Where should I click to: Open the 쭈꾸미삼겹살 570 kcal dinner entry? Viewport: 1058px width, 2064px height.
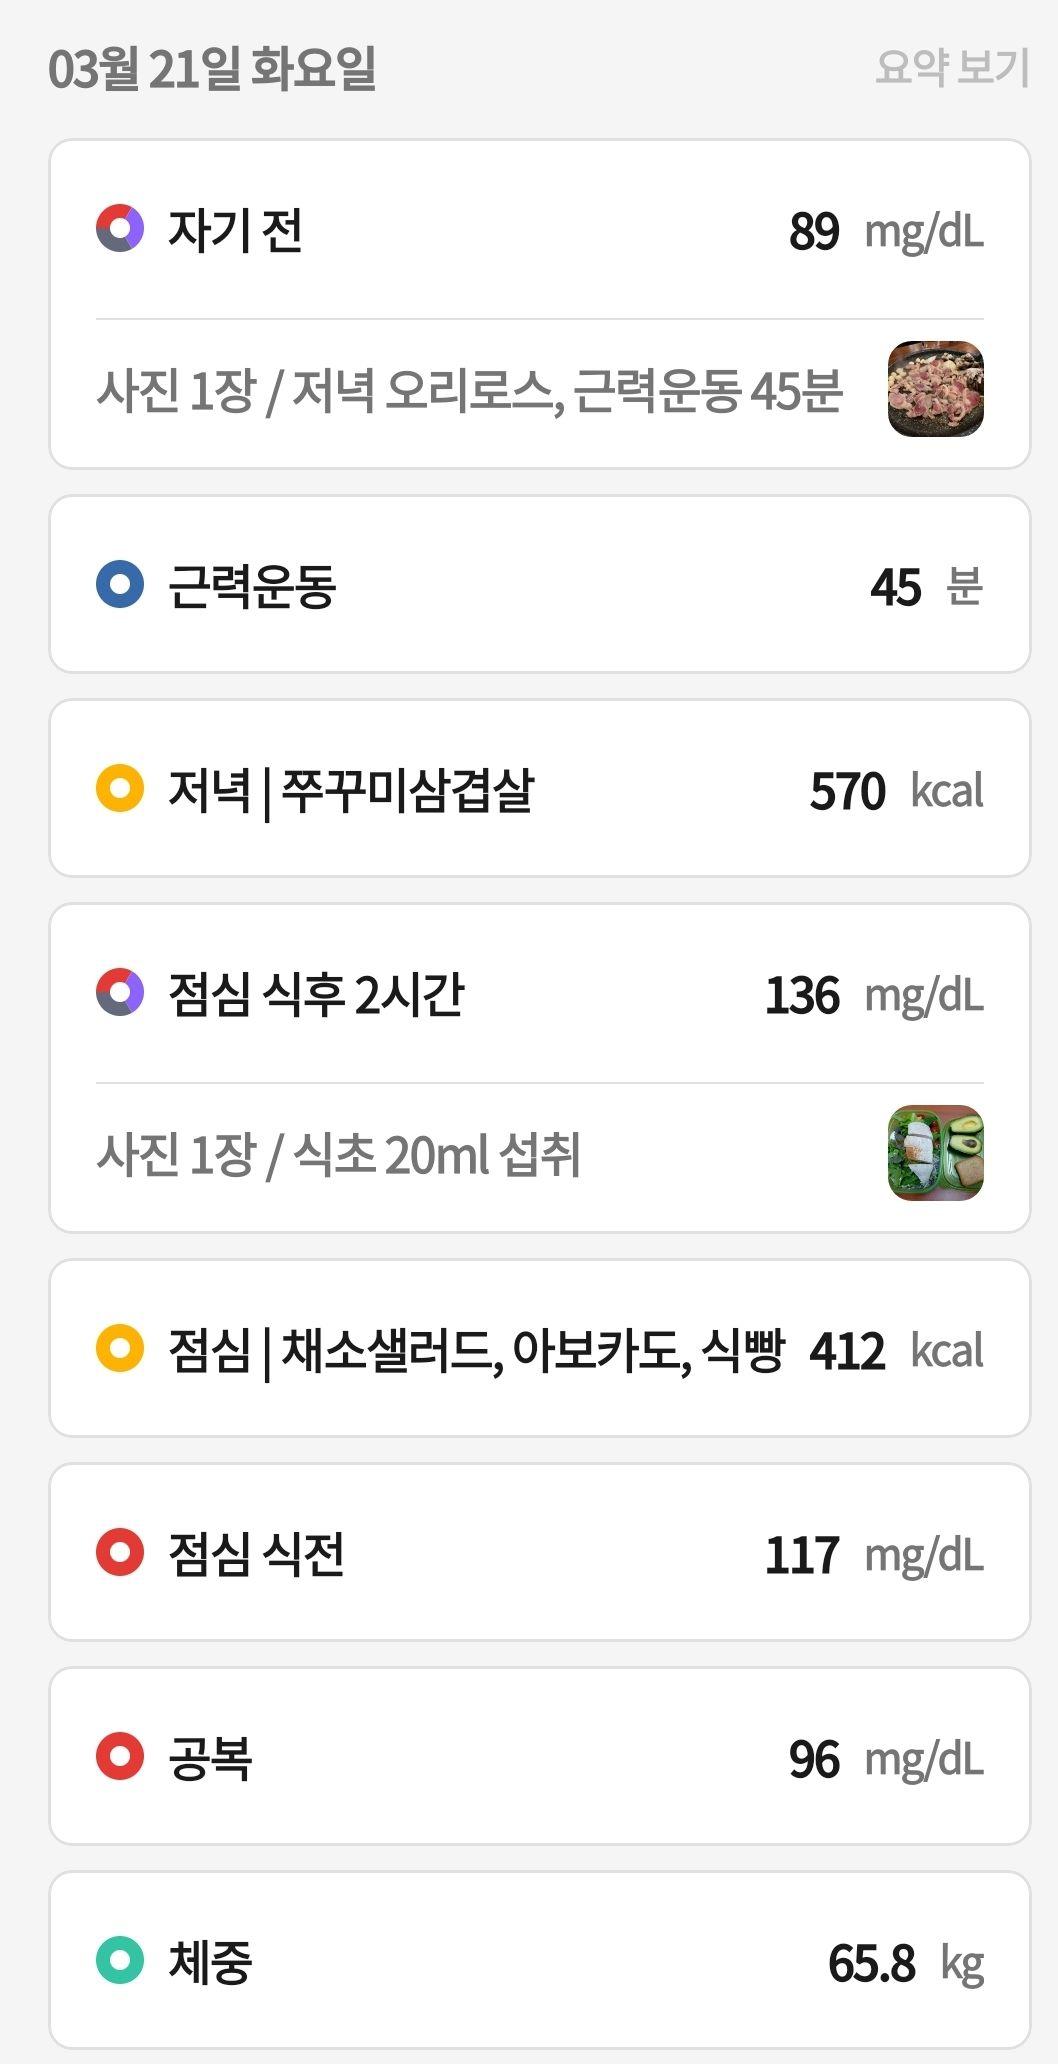point(540,789)
